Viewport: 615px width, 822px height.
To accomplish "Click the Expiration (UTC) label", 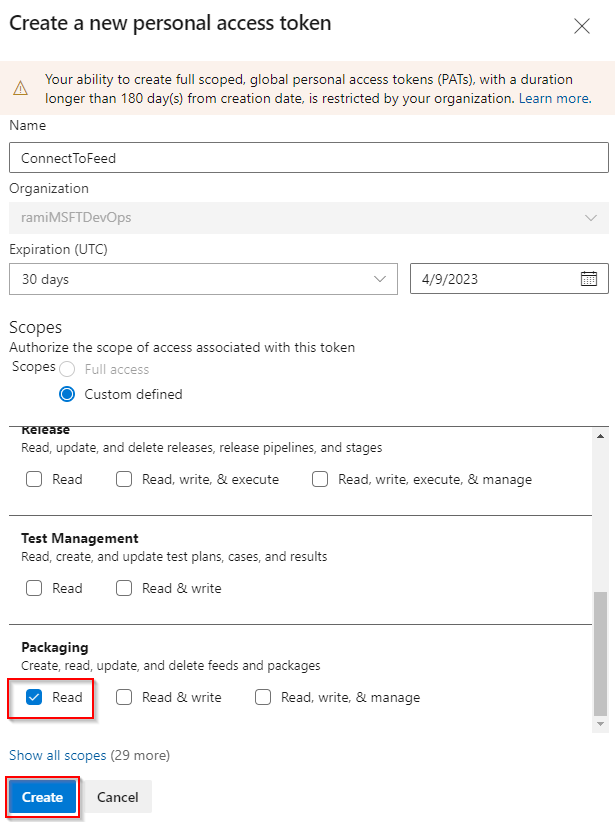I will pyautogui.click(x=58, y=249).
